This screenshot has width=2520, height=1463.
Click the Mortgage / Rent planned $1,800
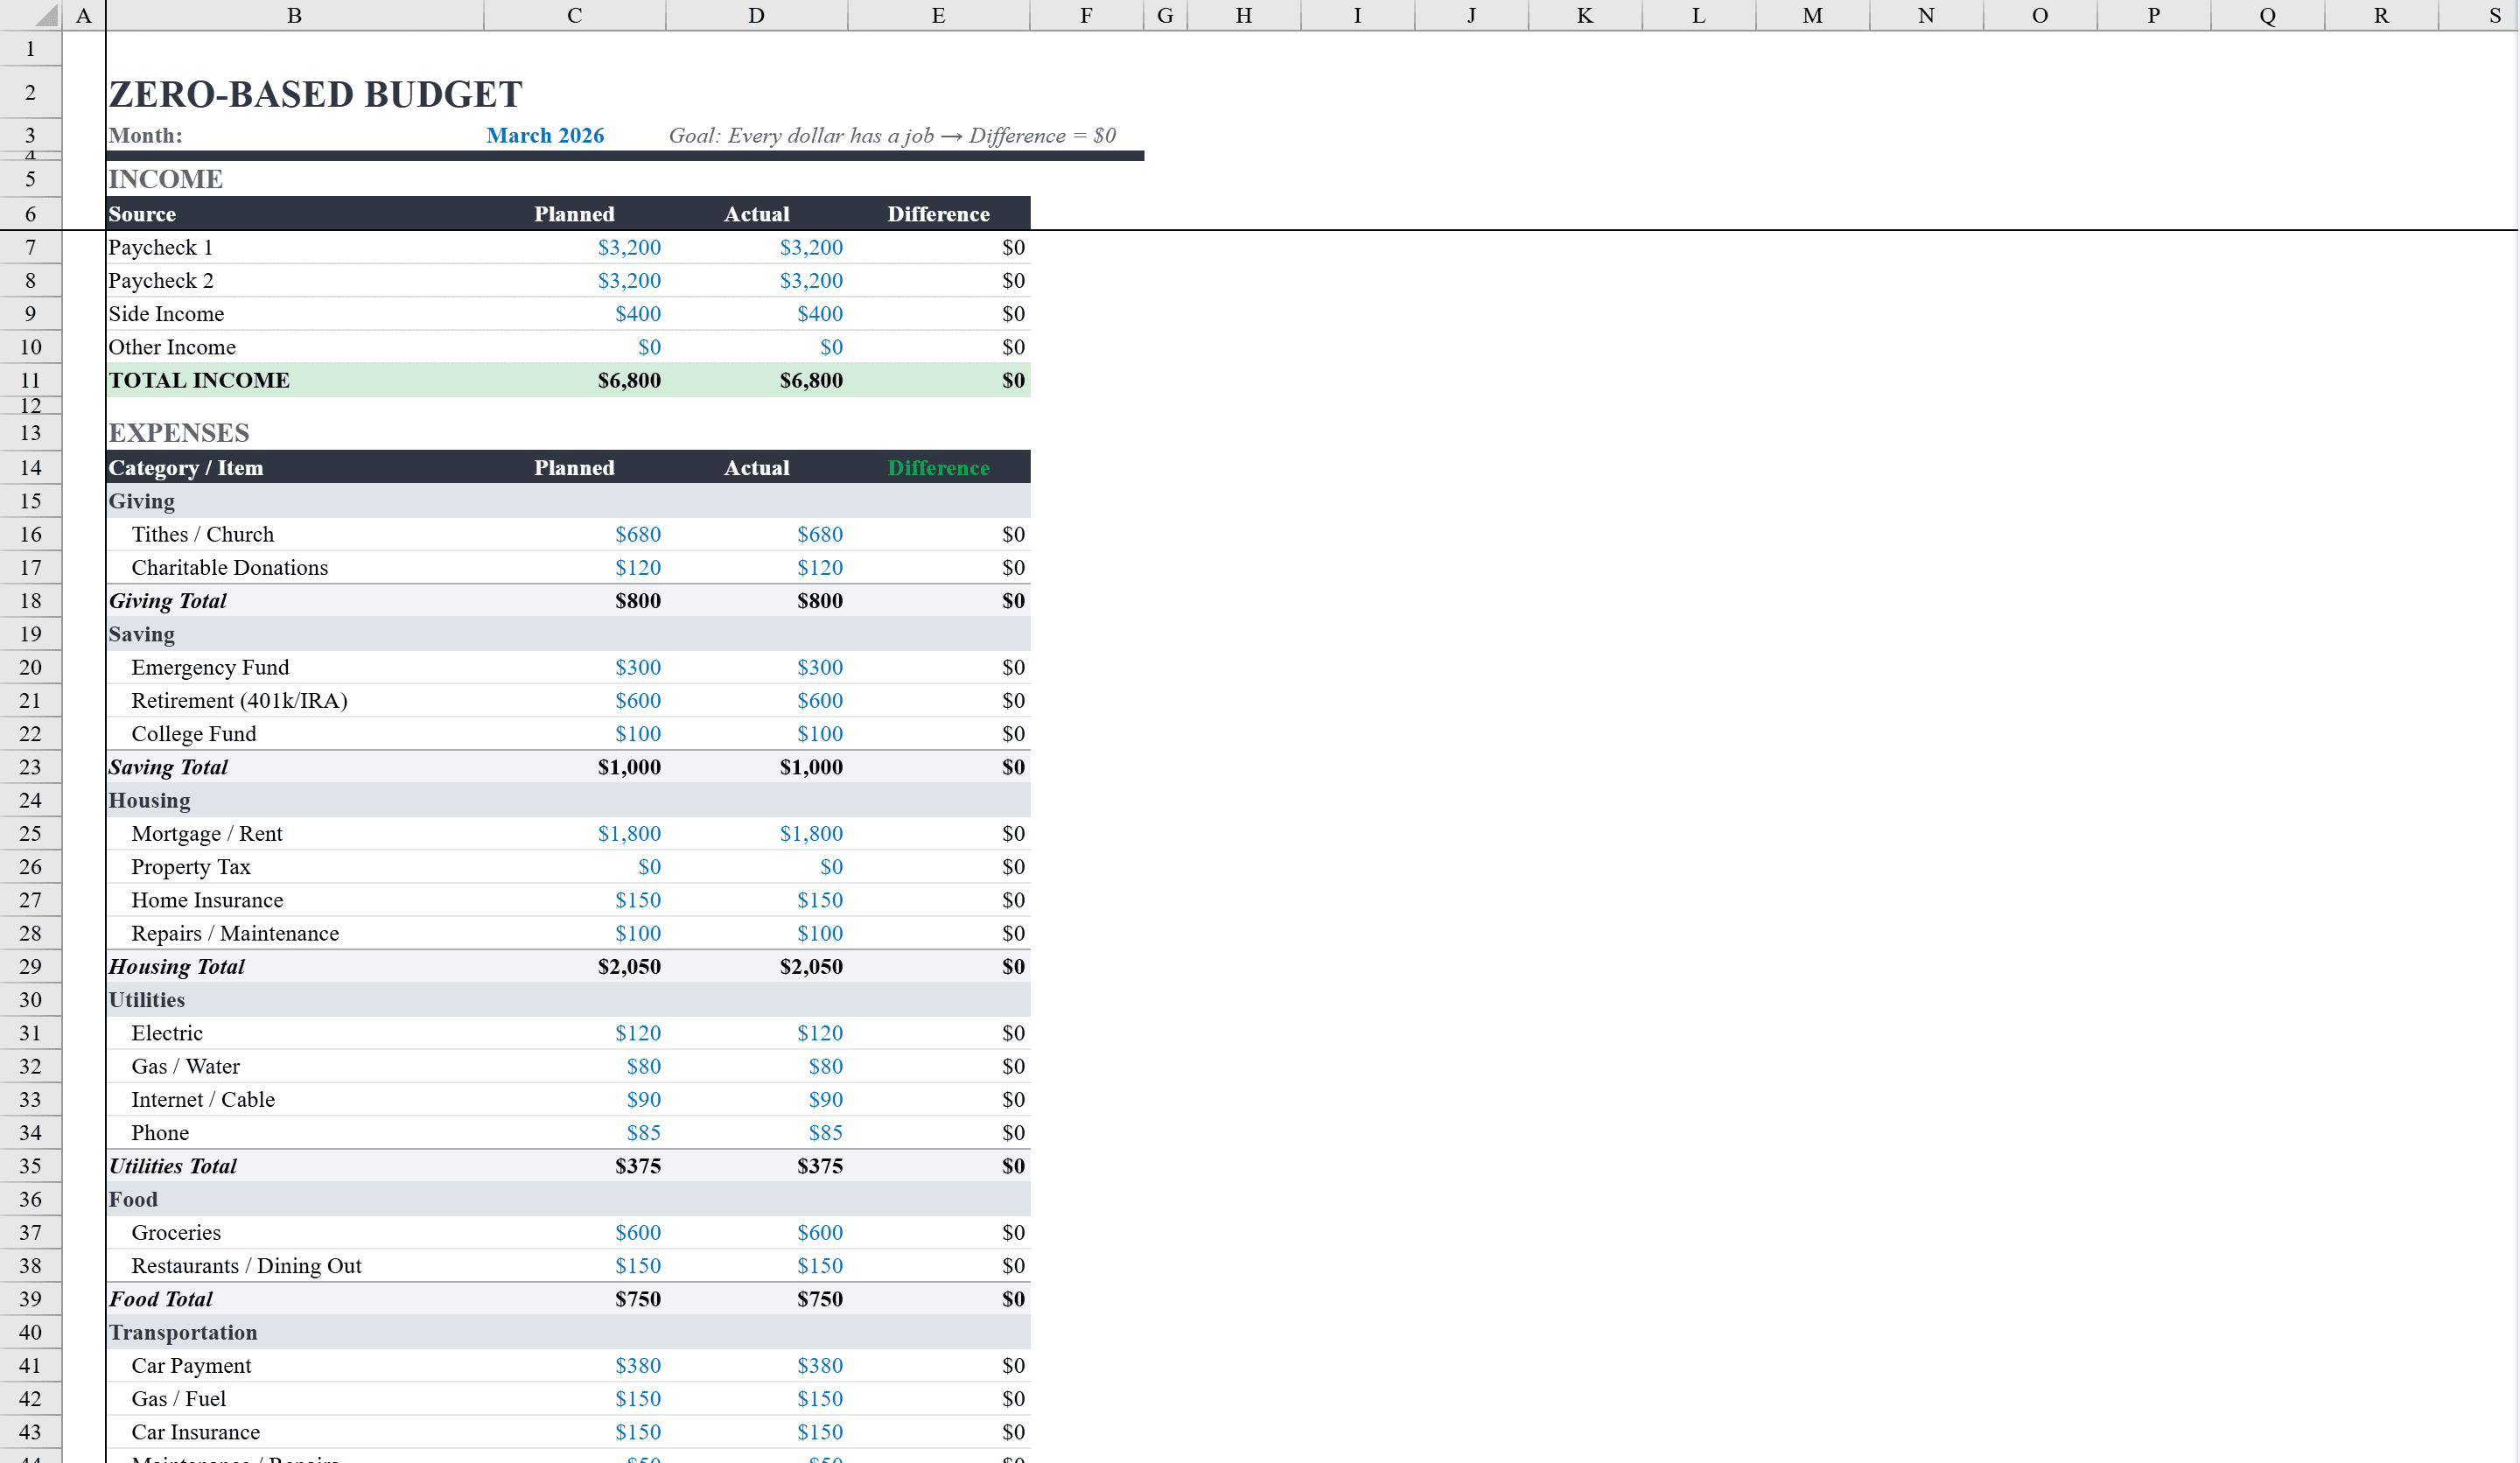629,833
